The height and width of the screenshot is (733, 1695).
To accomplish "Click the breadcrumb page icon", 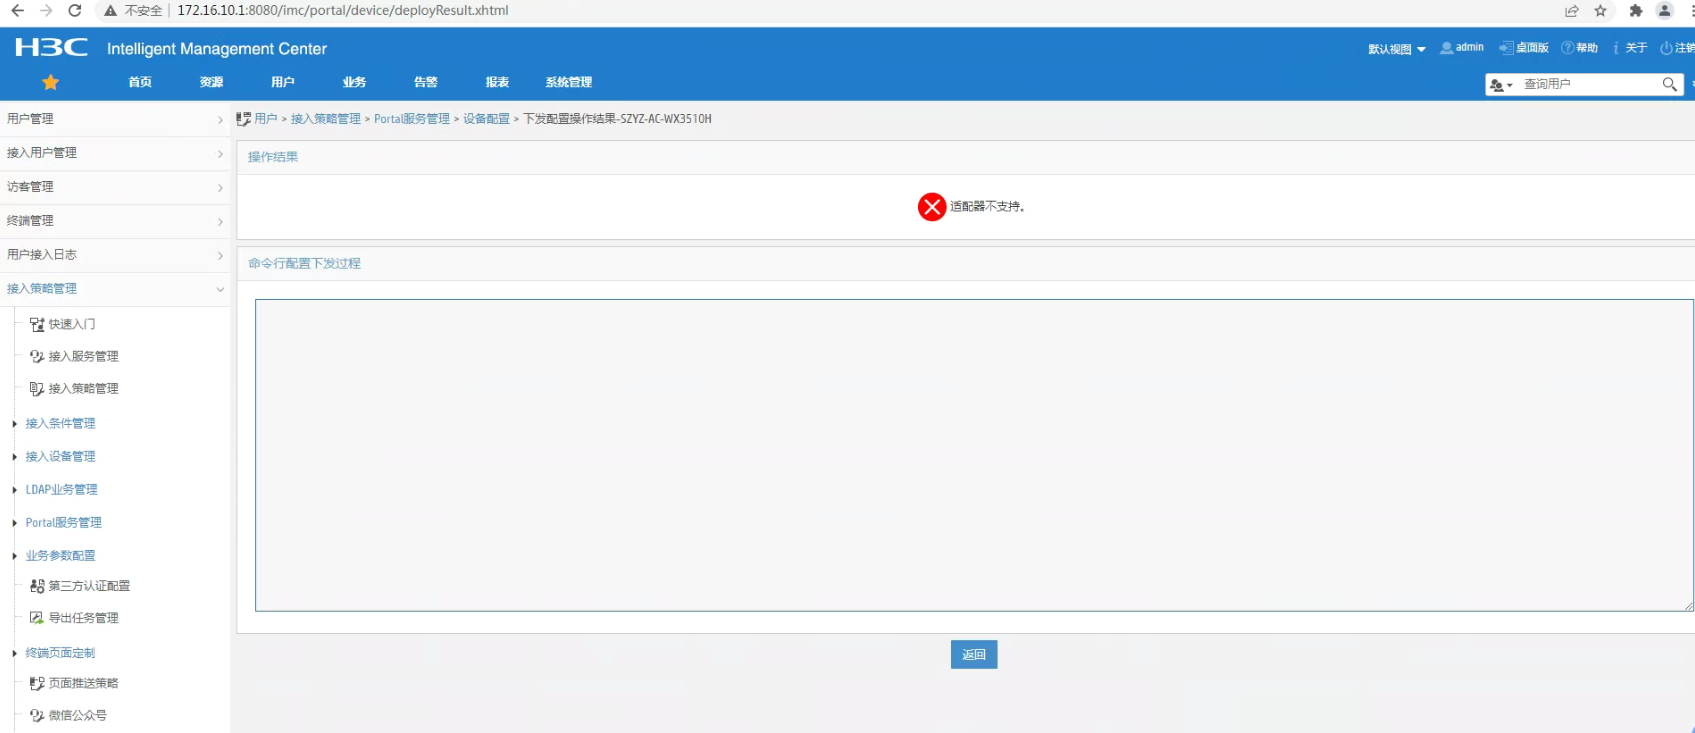I will point(243,119).
